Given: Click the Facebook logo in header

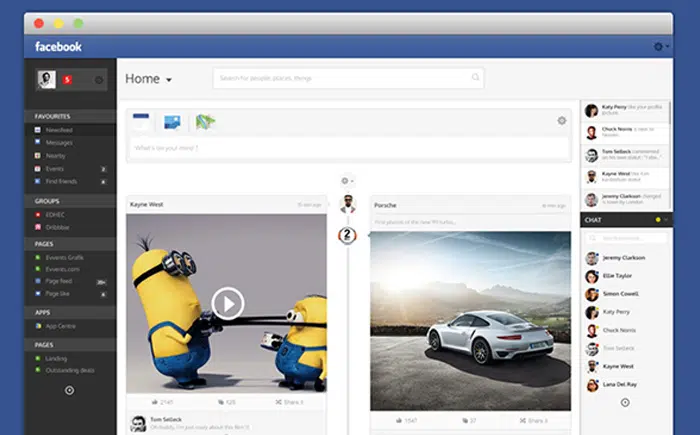Looking at the screenshot, I should [x=58, y=47].
